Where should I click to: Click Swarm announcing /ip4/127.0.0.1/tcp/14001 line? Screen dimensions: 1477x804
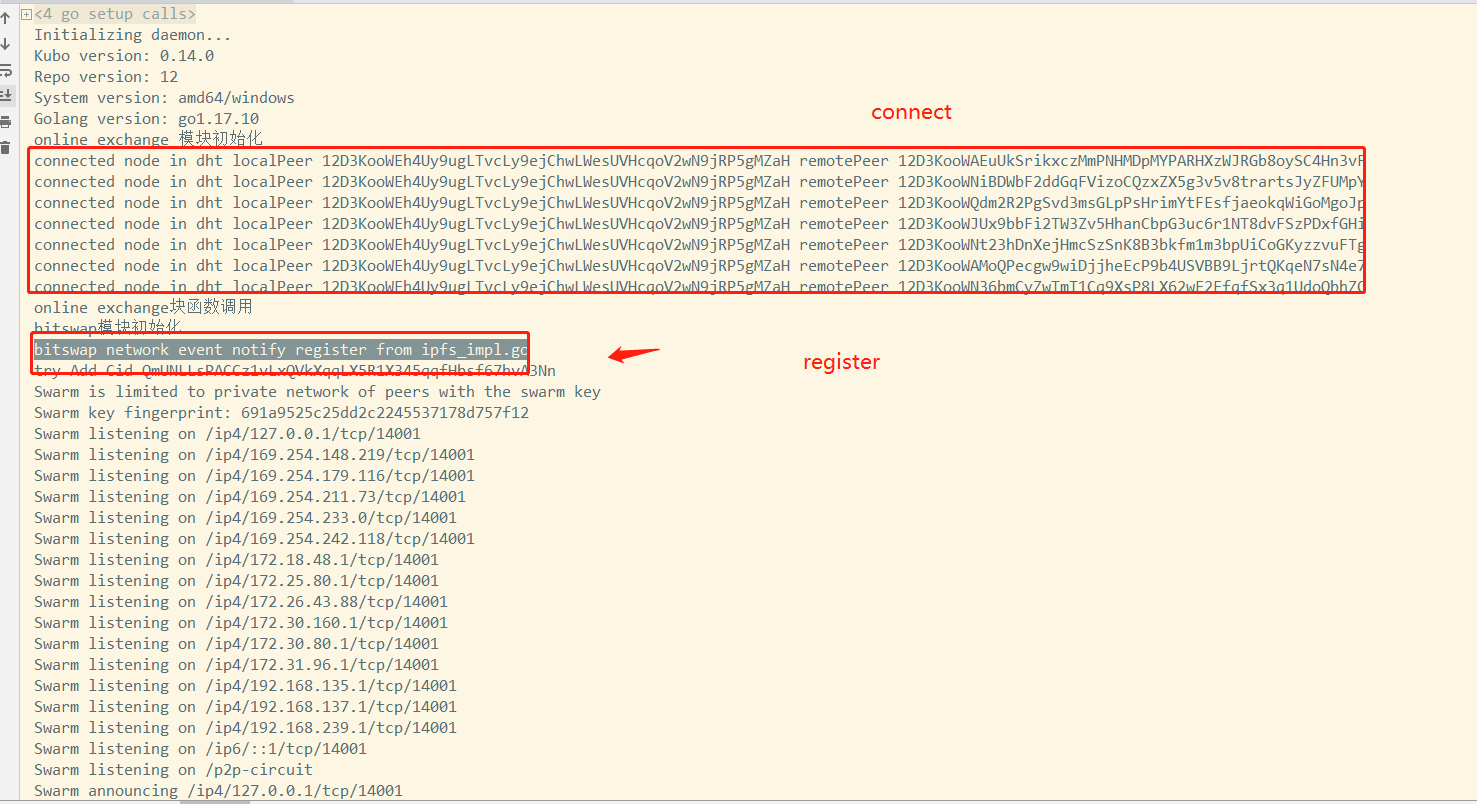tap(218, 790)
